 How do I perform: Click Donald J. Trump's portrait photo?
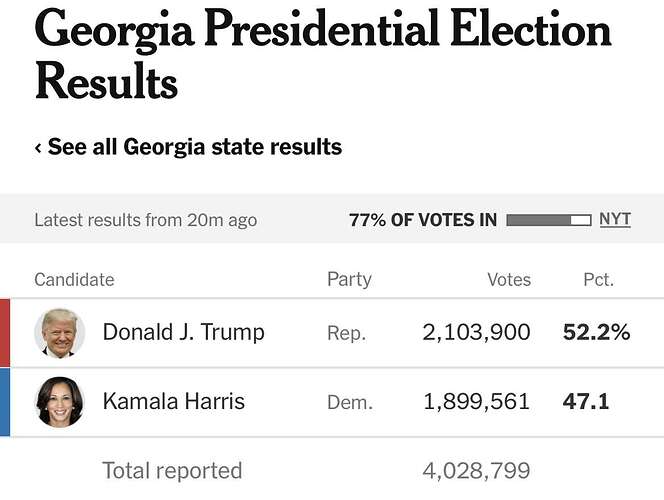60,333
